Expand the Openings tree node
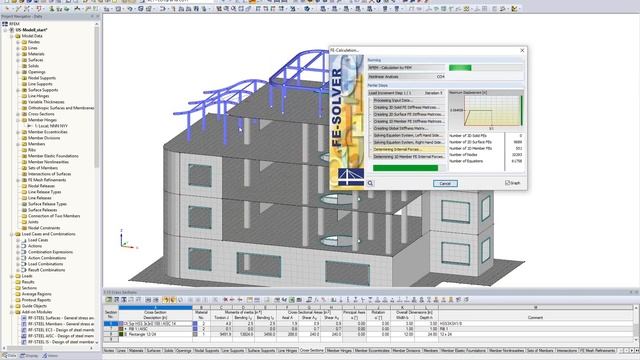The image size is (640, 360). click(x=18, y=72)
